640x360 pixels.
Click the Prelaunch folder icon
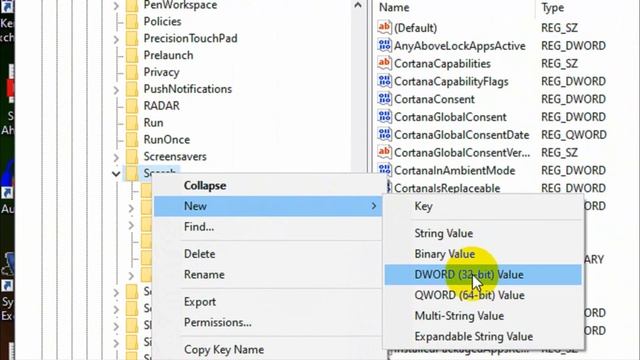point(132,55)
